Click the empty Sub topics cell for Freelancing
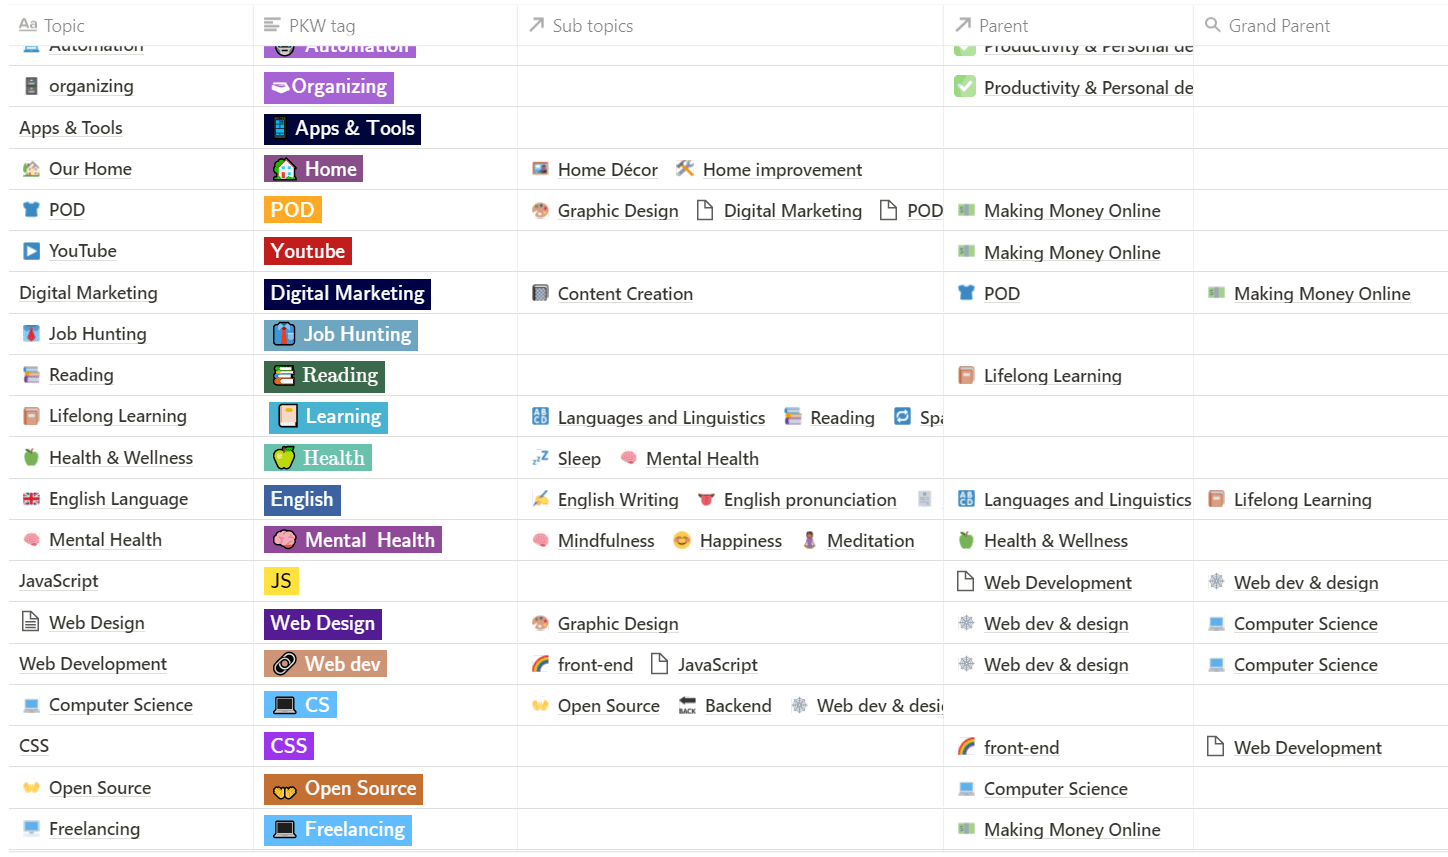This screenshot has width=1448, height=857. tap(729, 829)
